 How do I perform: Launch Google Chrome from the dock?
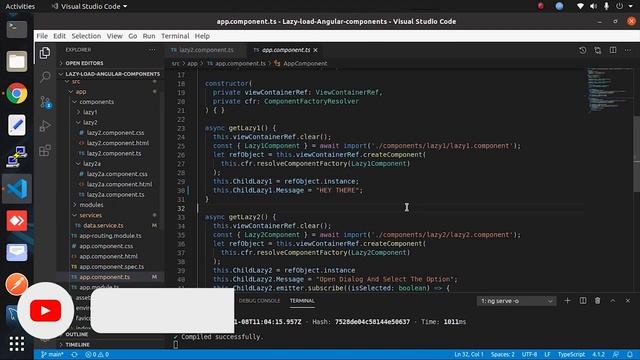click(x=17, y=93)
